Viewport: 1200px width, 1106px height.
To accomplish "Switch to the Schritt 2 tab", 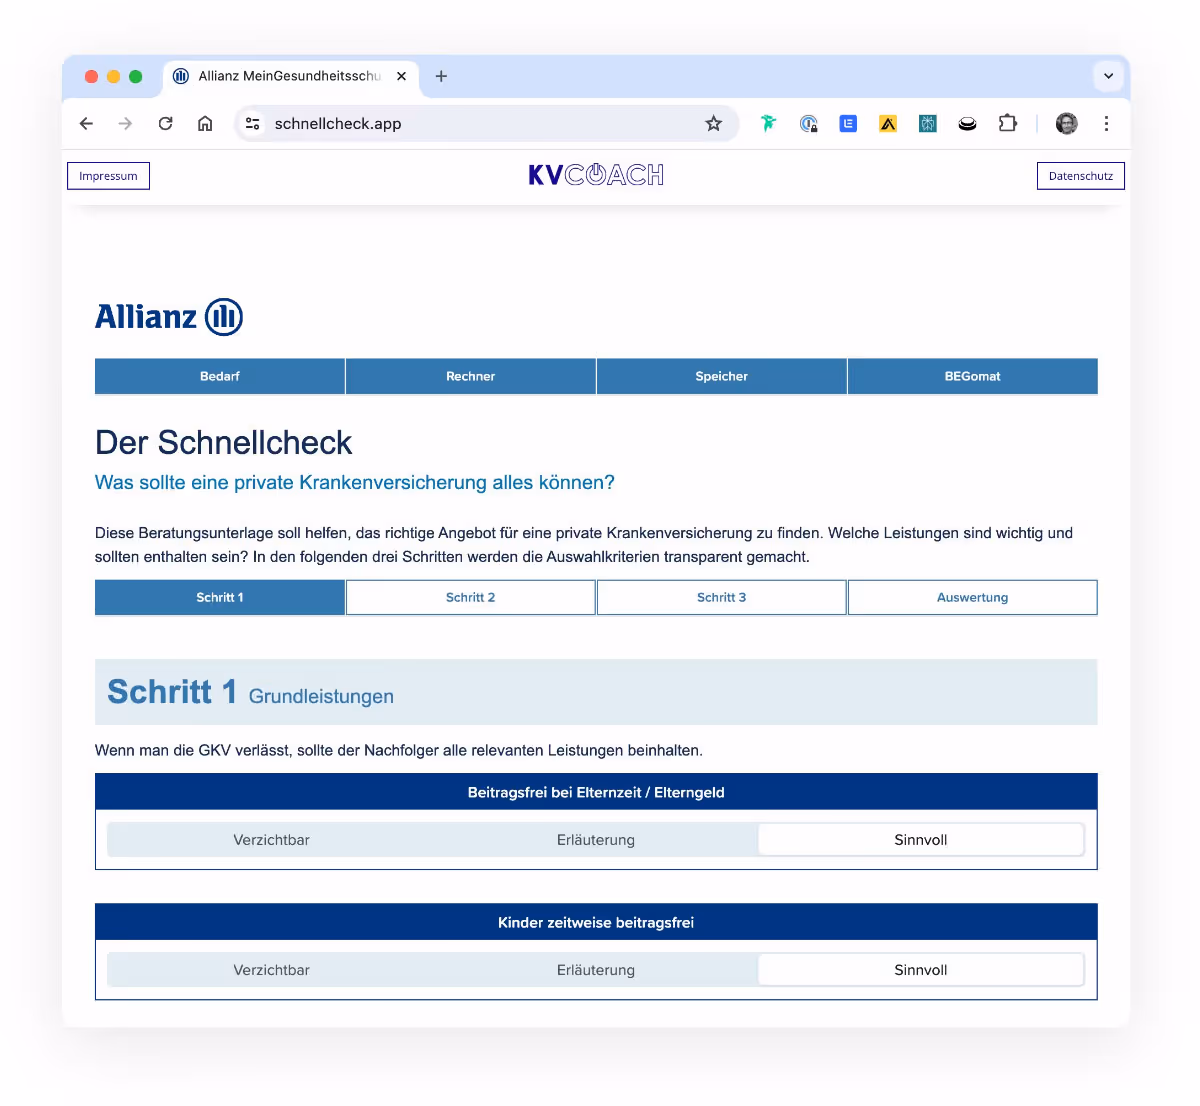I will pyautogui.click(x=470, y=597).
